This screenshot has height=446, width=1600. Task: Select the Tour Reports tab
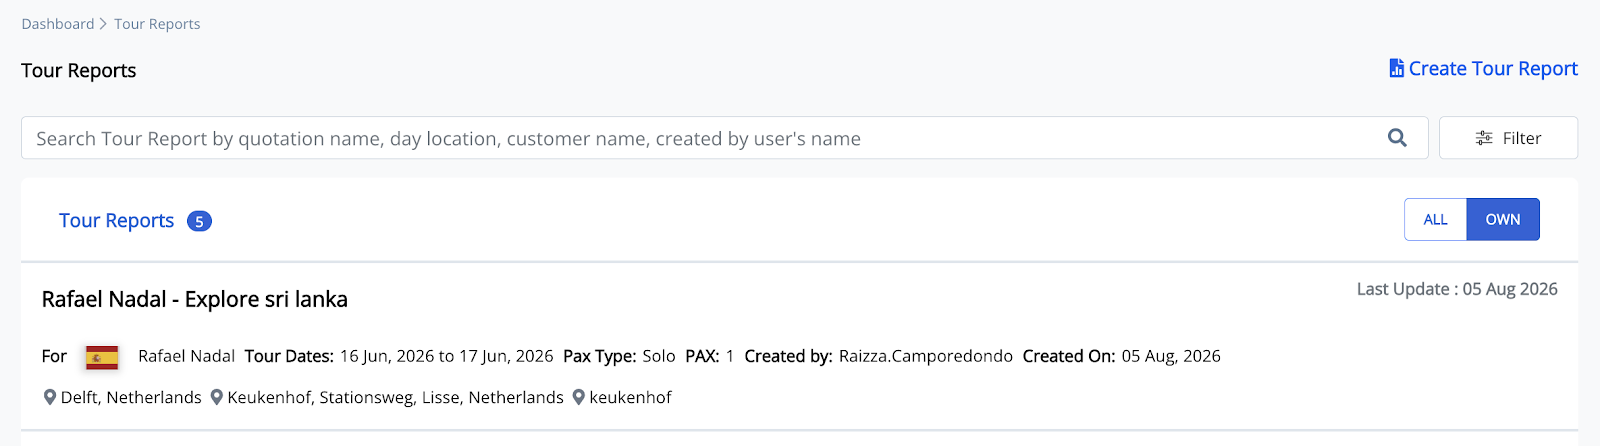pyautogui.click(x=116, y=221)
